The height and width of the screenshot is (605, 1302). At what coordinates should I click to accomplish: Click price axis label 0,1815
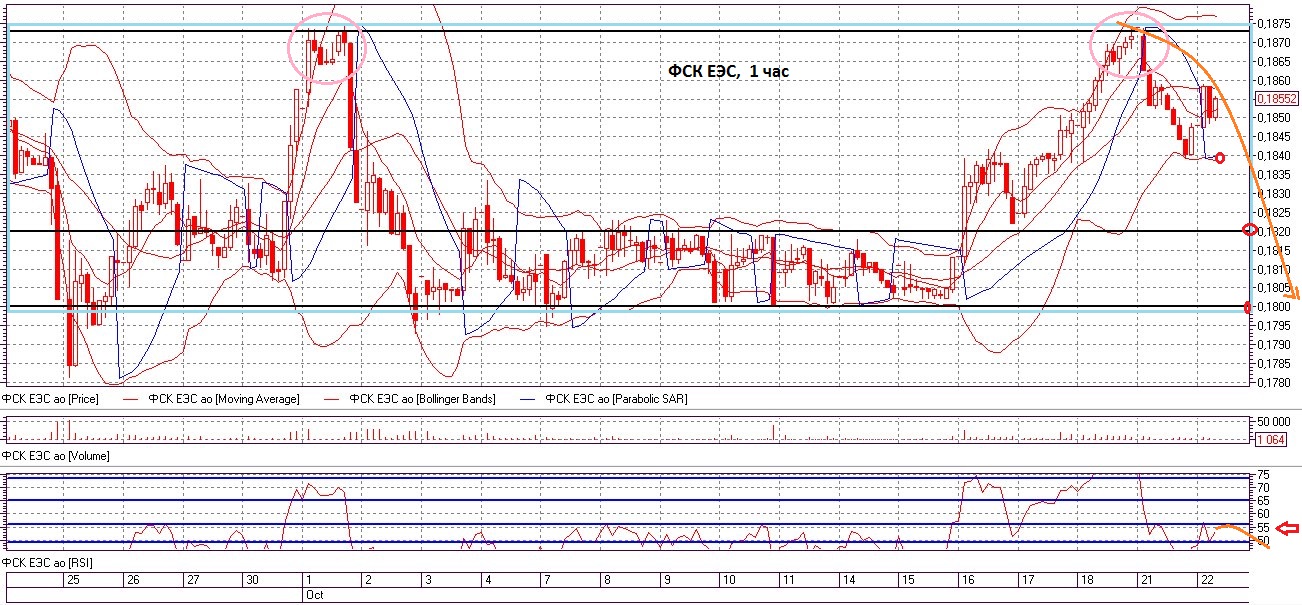(1272, 250)
